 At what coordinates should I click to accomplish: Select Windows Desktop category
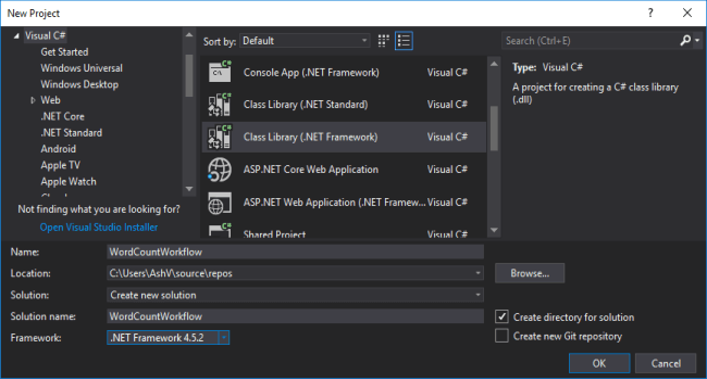[x=79, y=84]
